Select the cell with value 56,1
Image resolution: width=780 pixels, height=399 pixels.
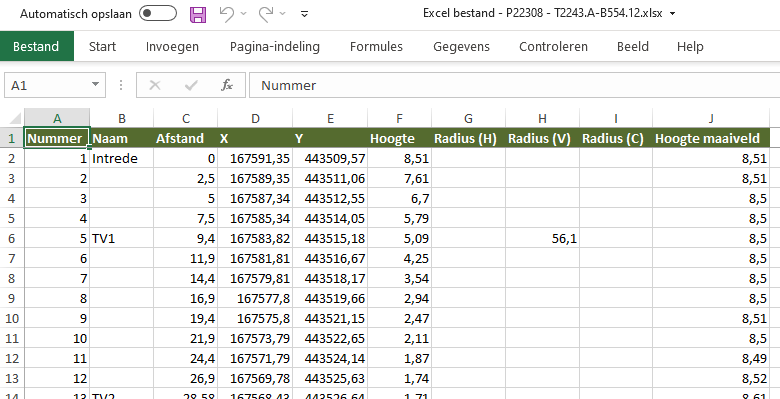[542, 238]
